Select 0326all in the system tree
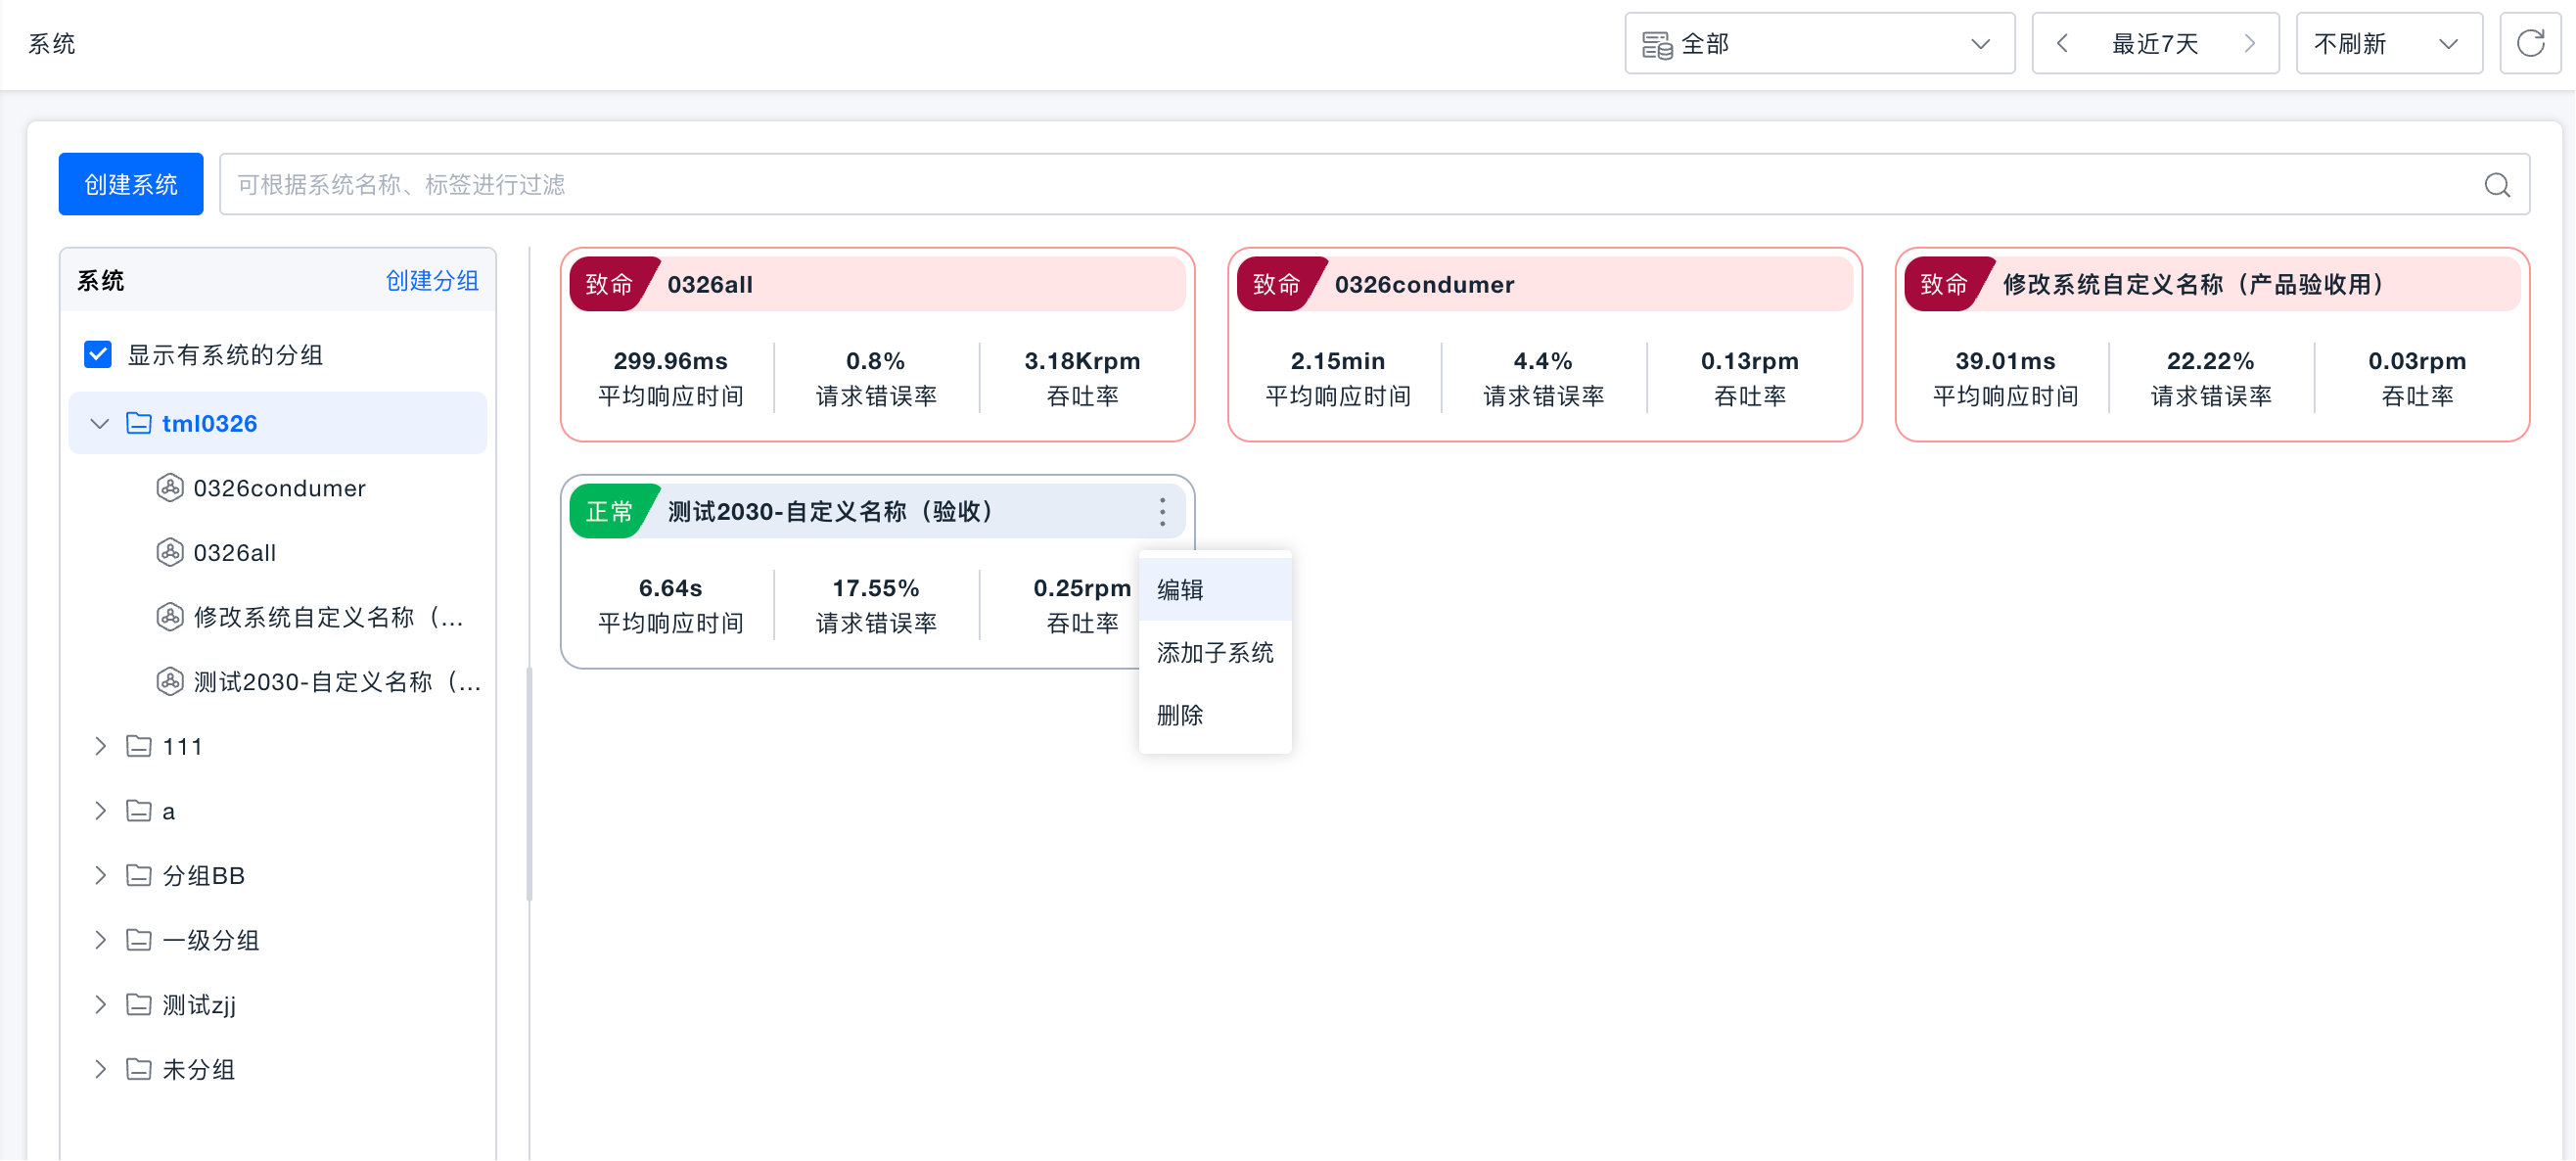The image size is (2576, 1161). 235,553
